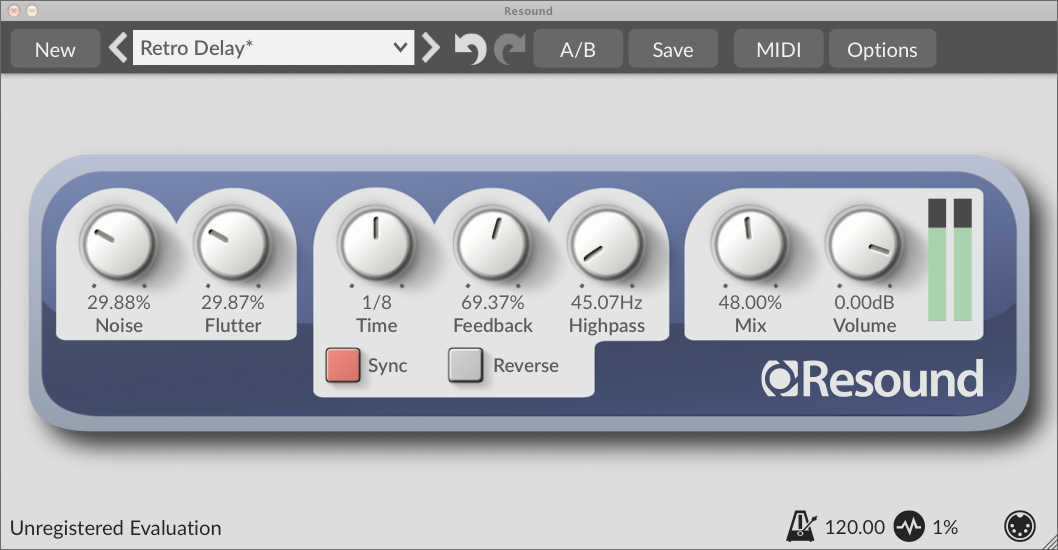Click the 45.07Hz Highpass value

pos(607,302)
